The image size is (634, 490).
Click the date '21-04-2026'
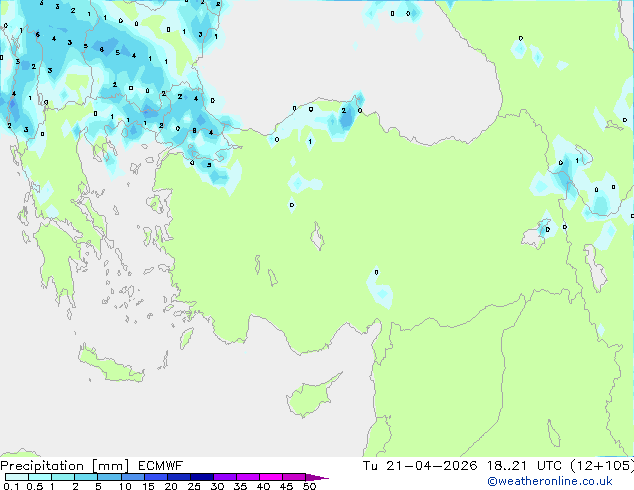431,466
